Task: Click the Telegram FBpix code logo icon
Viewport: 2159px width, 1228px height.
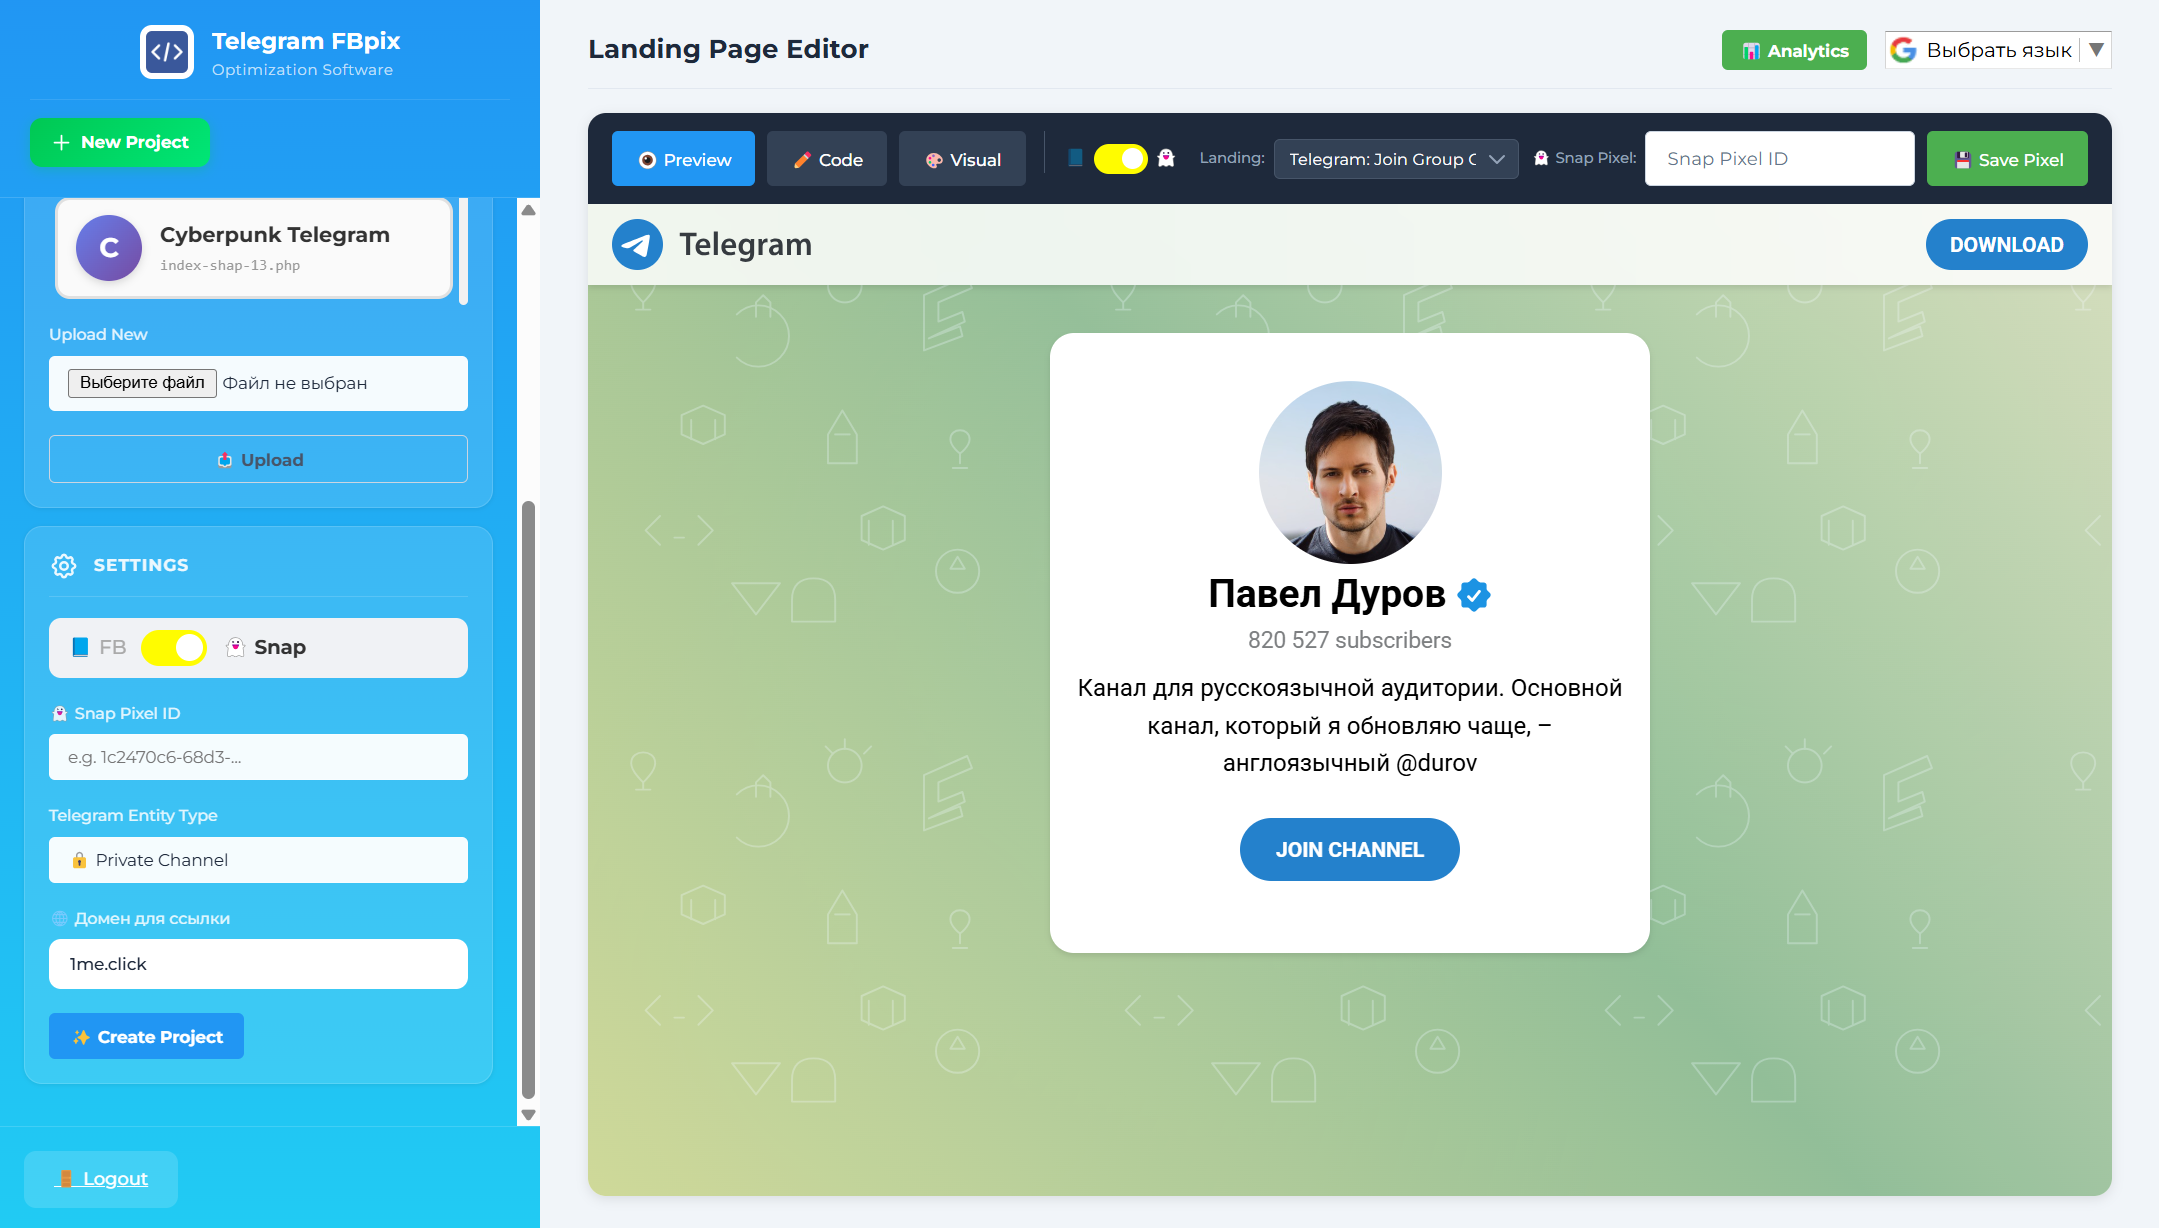Action: 166,52
